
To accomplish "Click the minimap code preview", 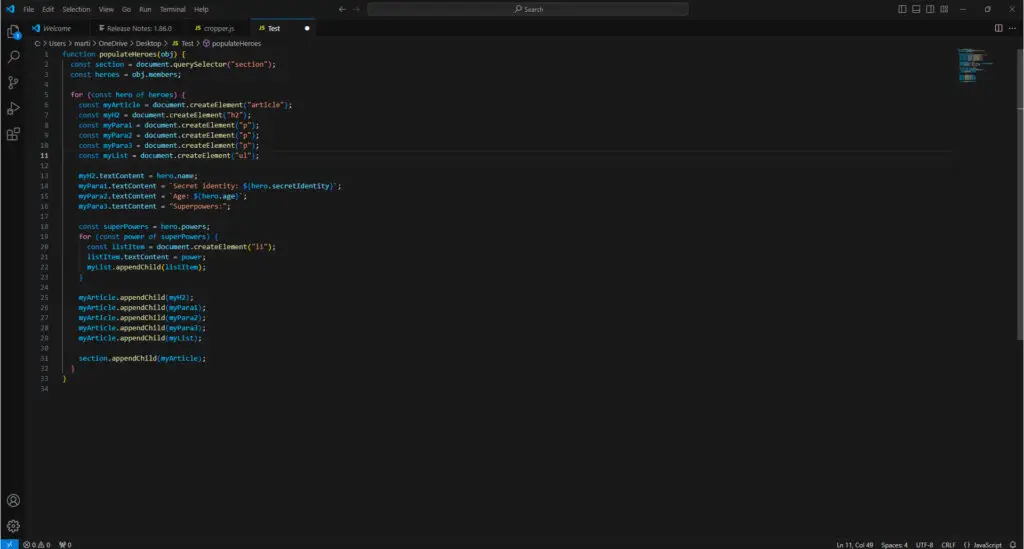I will (976, 65).
